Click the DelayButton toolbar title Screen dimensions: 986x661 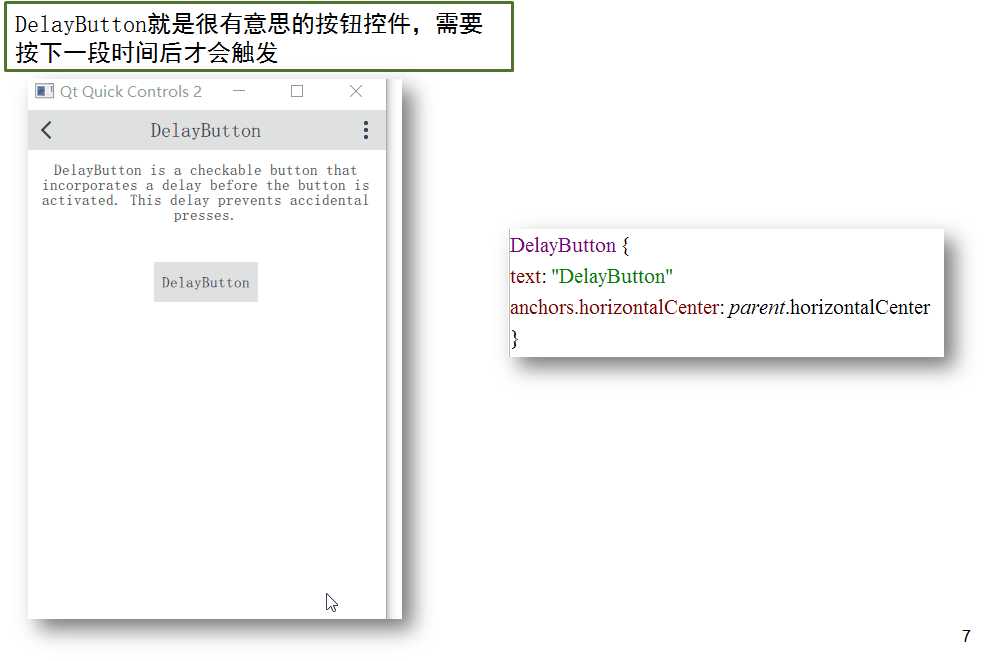pyautogui.click(x=206, y=131)
